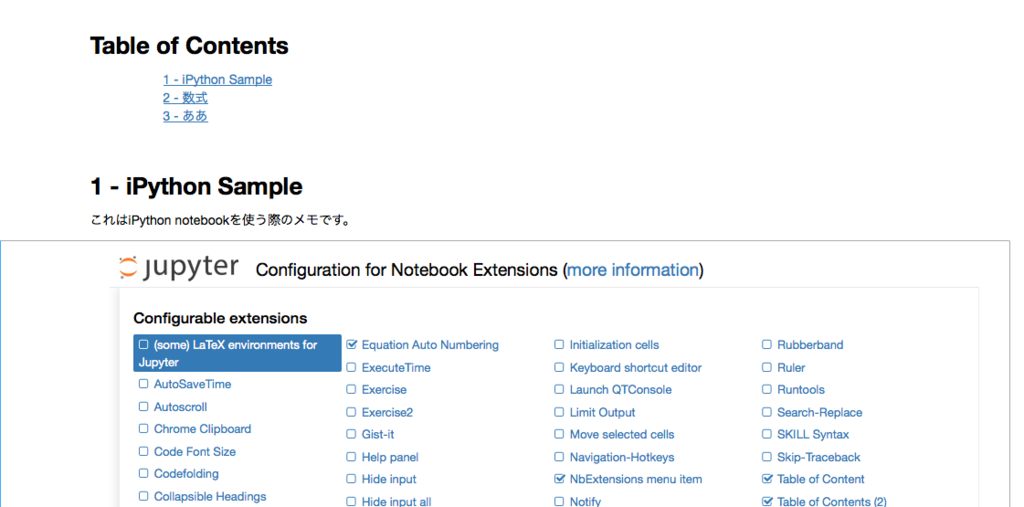Enable the Codefolding checkbox
This screenshot has height=507, width=1024.
(143, 473)
